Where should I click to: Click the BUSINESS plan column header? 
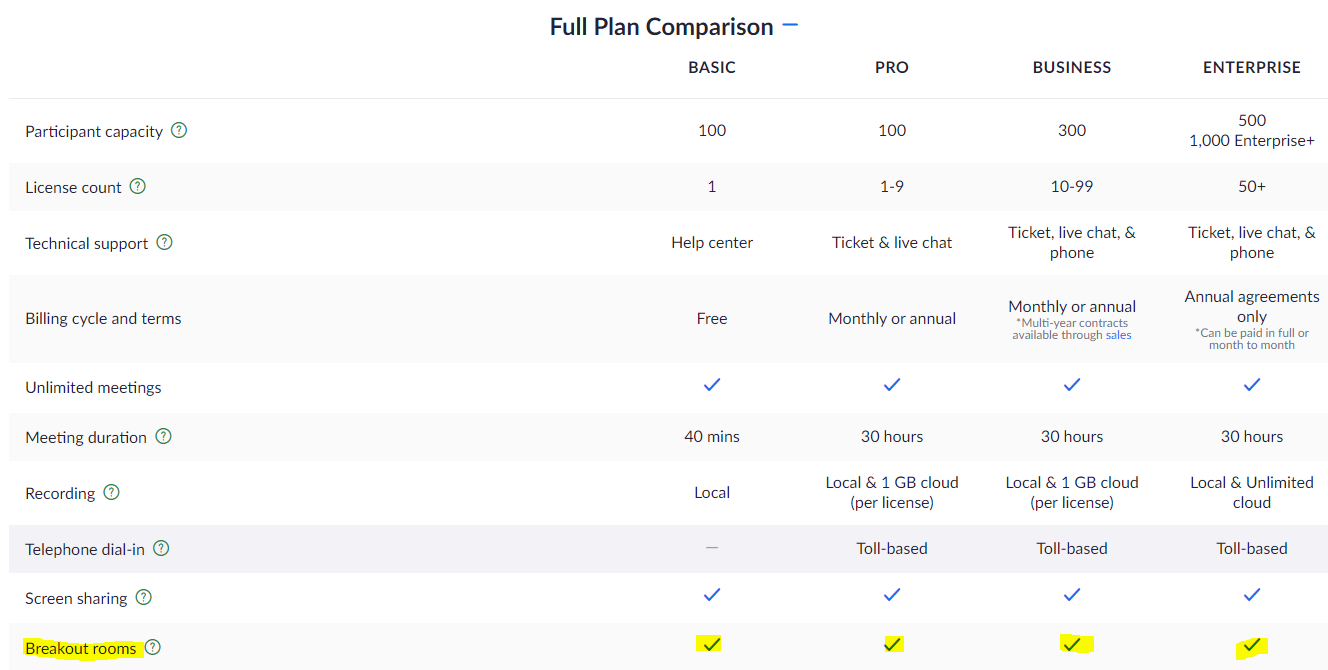(1072, 68)
